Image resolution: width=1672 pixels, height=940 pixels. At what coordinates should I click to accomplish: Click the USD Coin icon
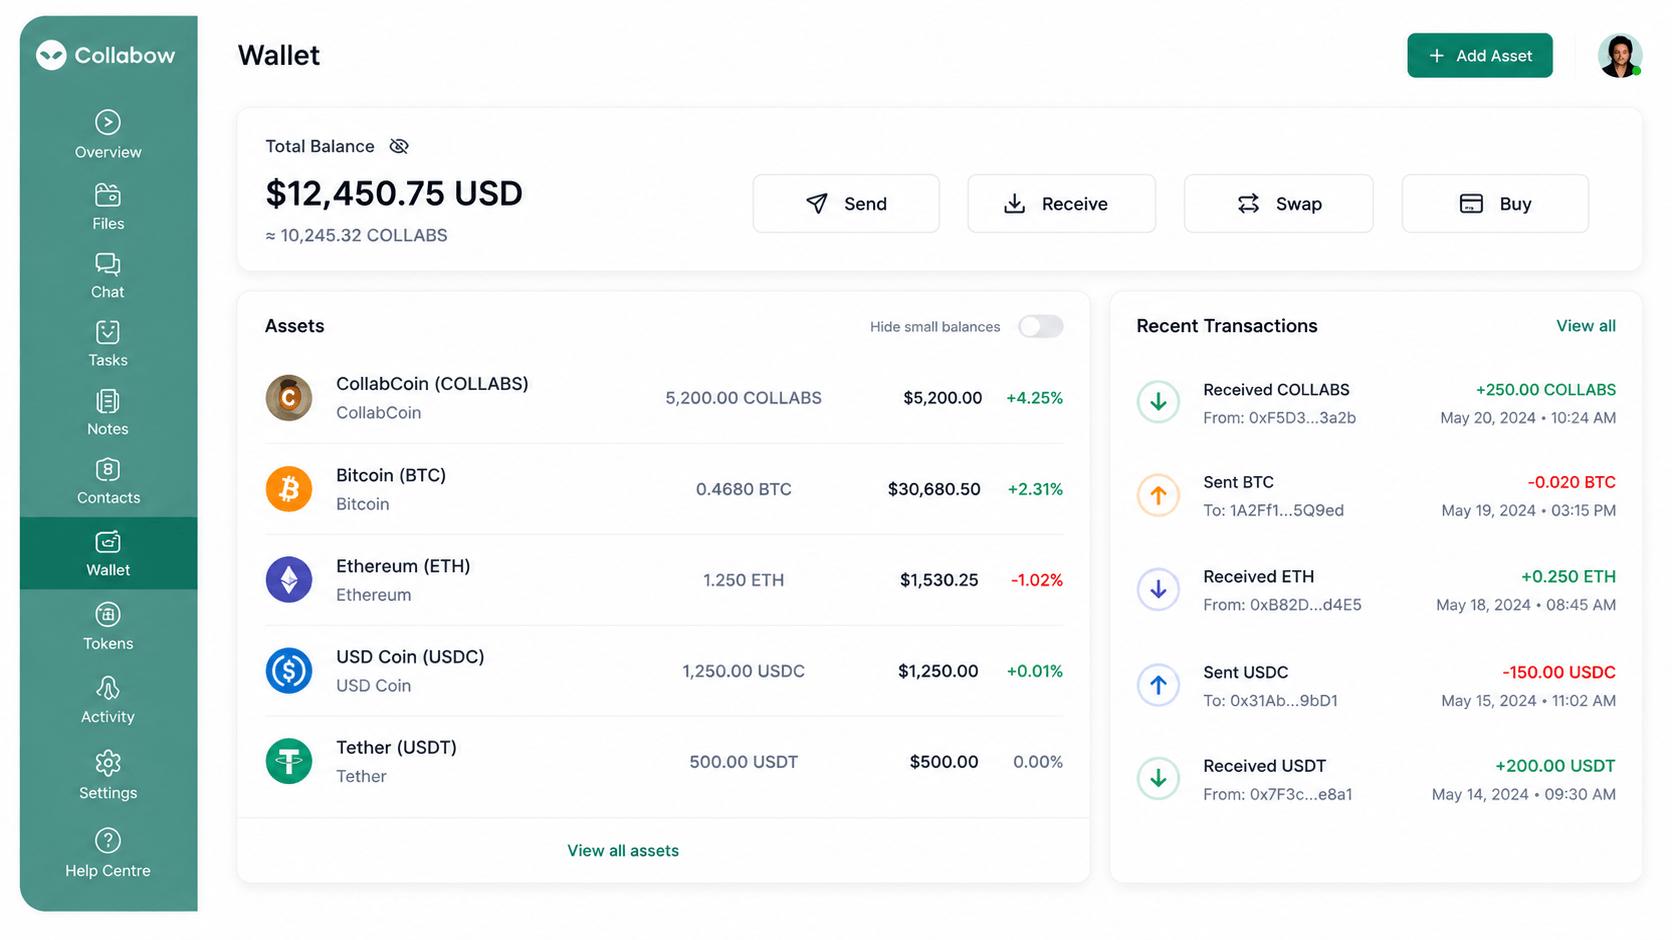click(x=289, y=671)
